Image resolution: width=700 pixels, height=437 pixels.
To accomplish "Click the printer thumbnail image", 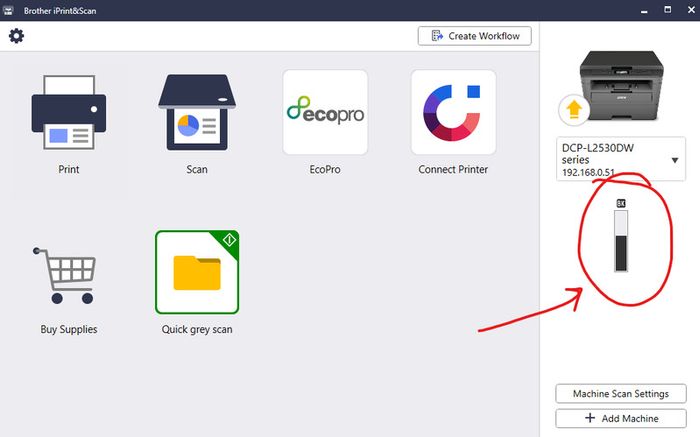I will pyautogui.click(x=622, y=86).
